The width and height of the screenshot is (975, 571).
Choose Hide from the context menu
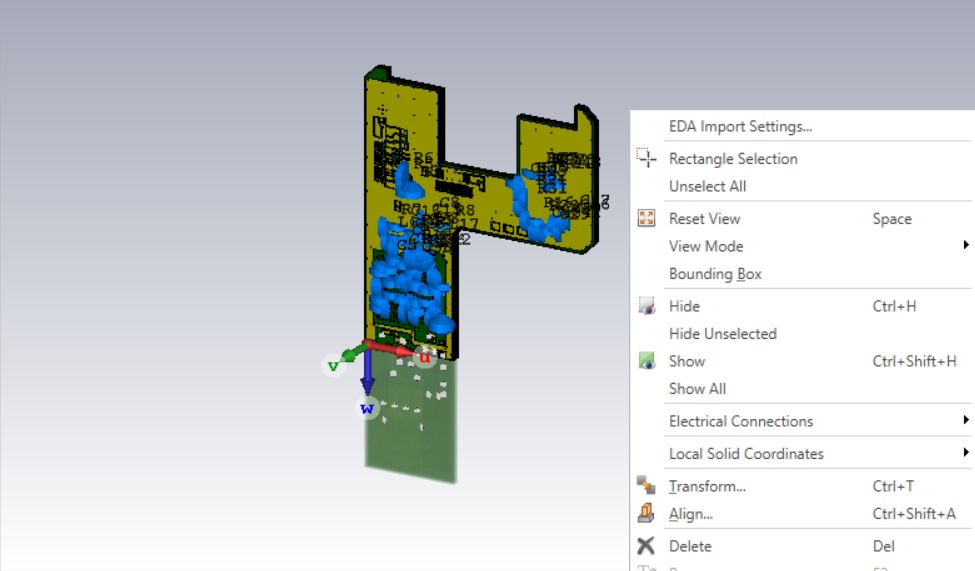point(684,306)
